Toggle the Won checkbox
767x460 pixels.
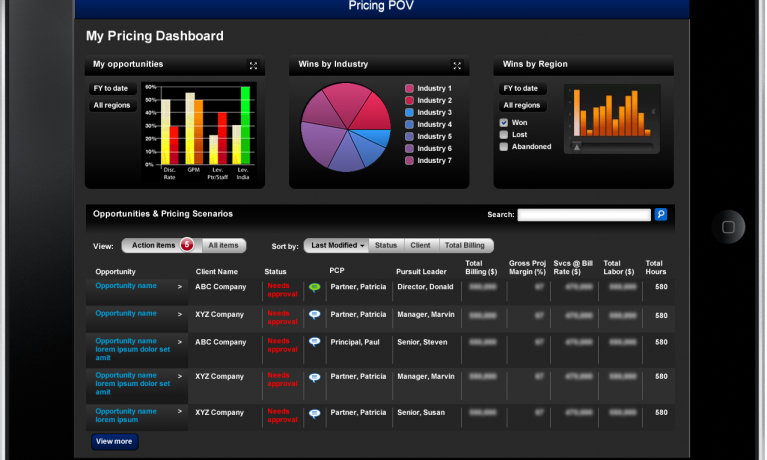(x=504, y=123)
